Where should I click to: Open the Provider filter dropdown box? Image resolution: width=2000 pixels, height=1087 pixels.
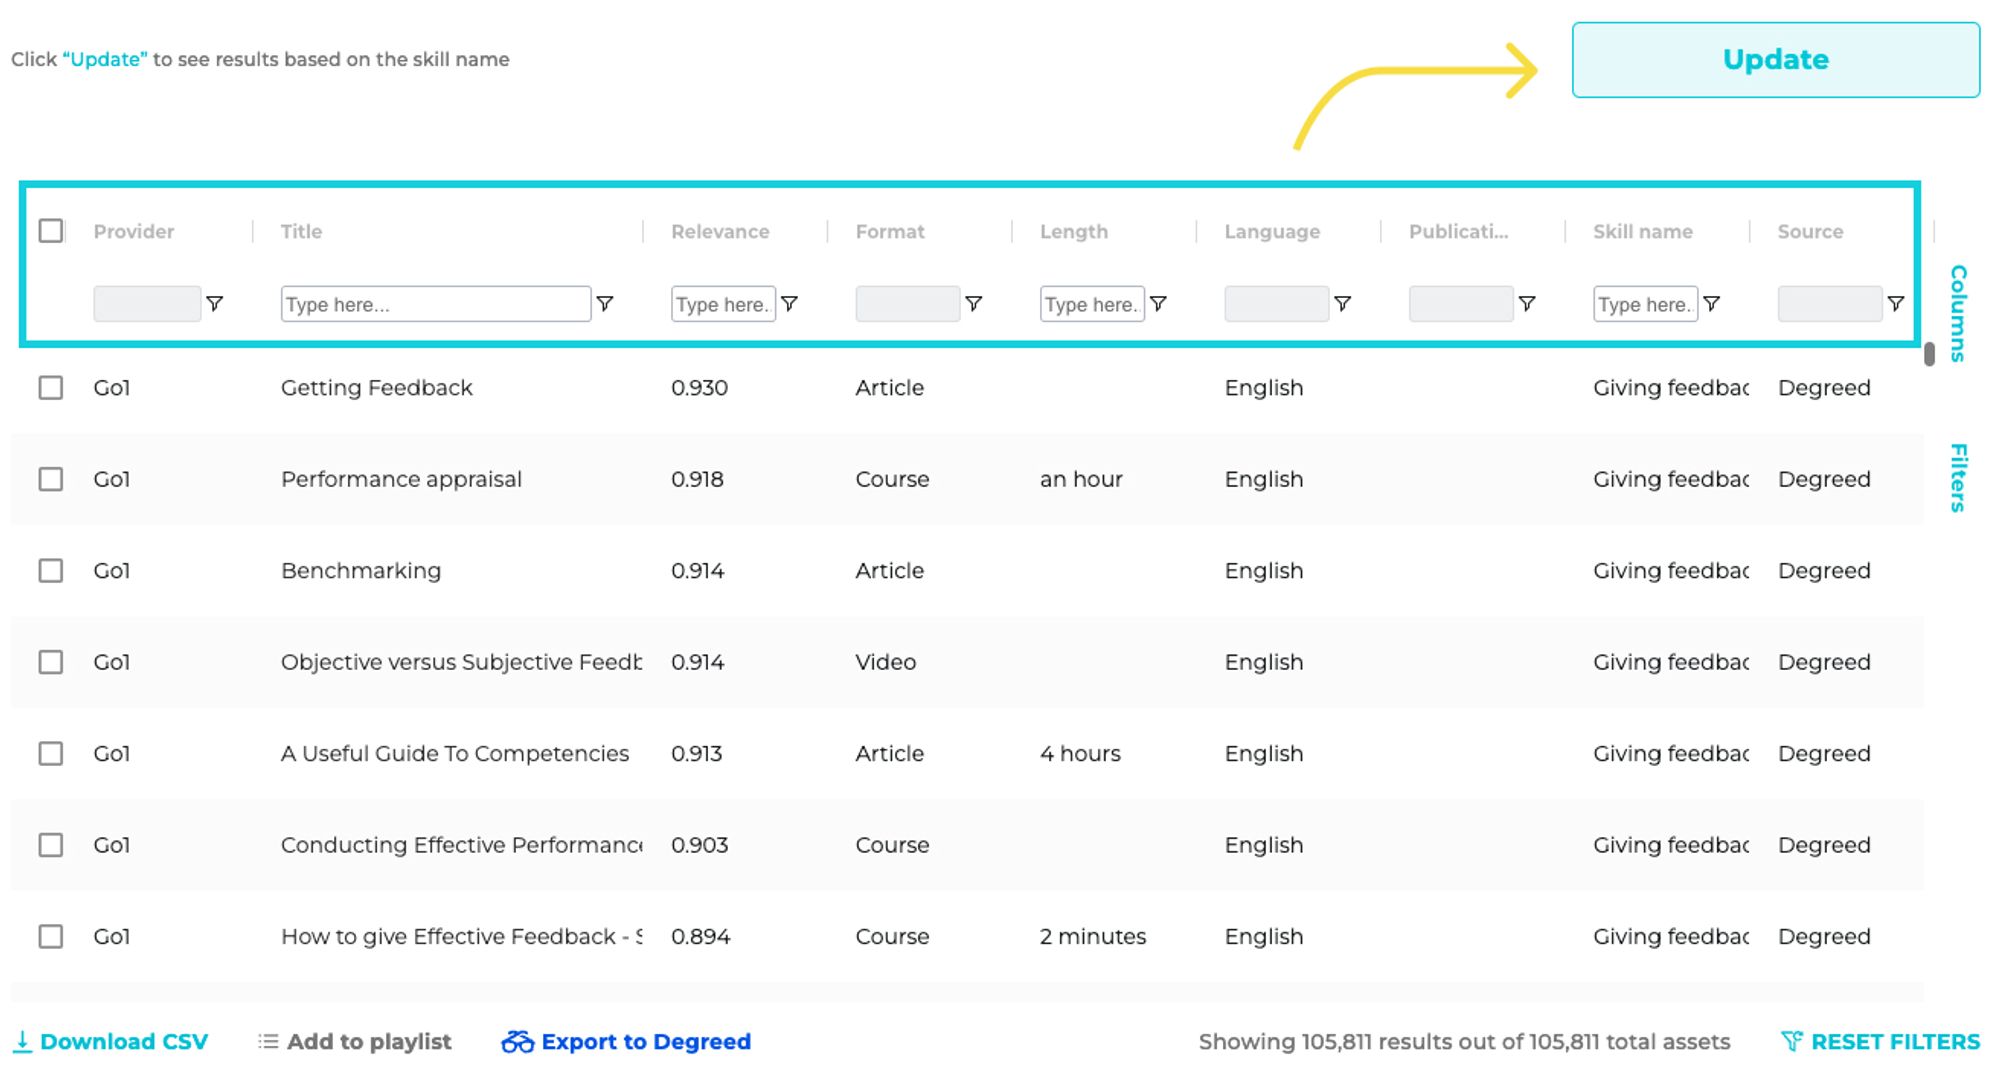(147, 304)
